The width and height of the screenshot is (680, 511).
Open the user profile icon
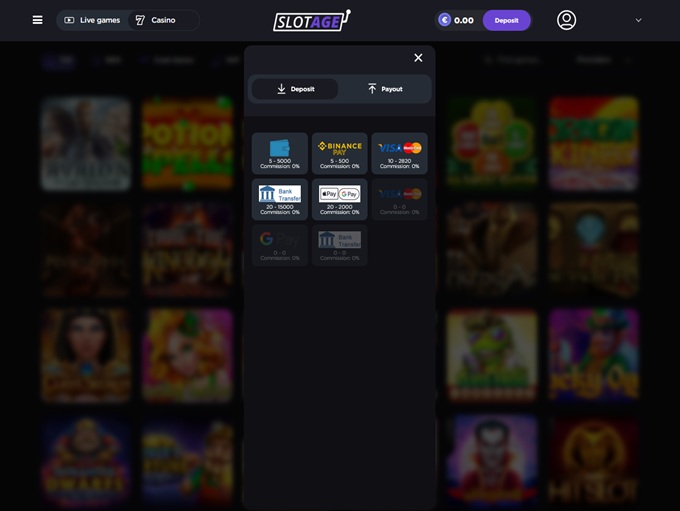(566, 20)
